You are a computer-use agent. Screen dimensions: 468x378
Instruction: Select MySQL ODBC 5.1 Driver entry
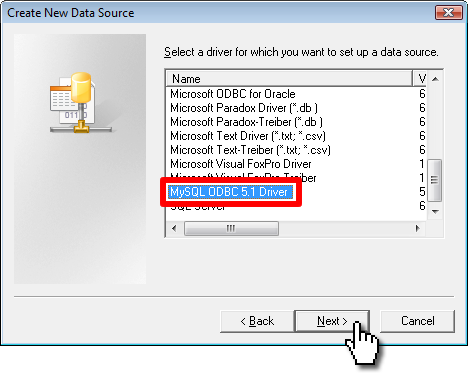pyautogui.click(x=230, y=192)
